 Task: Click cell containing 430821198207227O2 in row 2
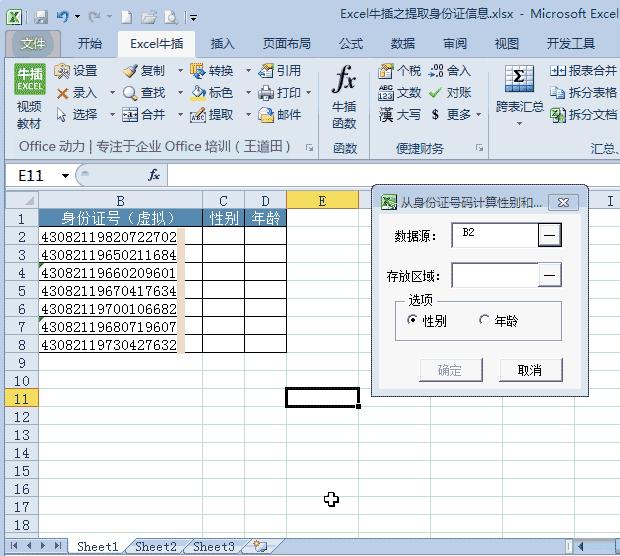(x=120, y=236)
